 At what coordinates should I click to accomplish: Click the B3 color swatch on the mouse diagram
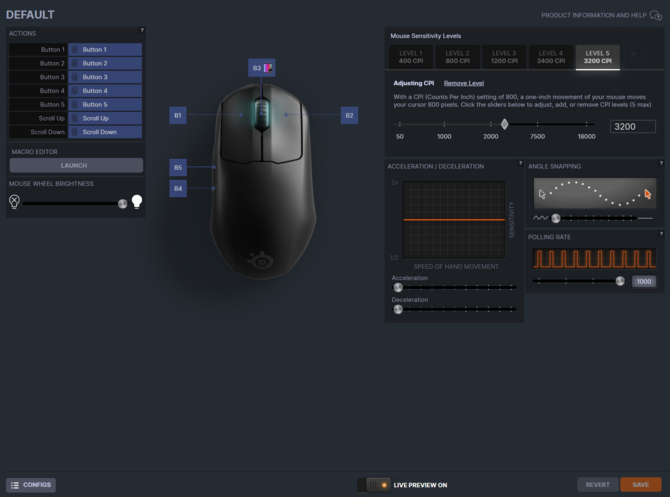tap(268, 68)
